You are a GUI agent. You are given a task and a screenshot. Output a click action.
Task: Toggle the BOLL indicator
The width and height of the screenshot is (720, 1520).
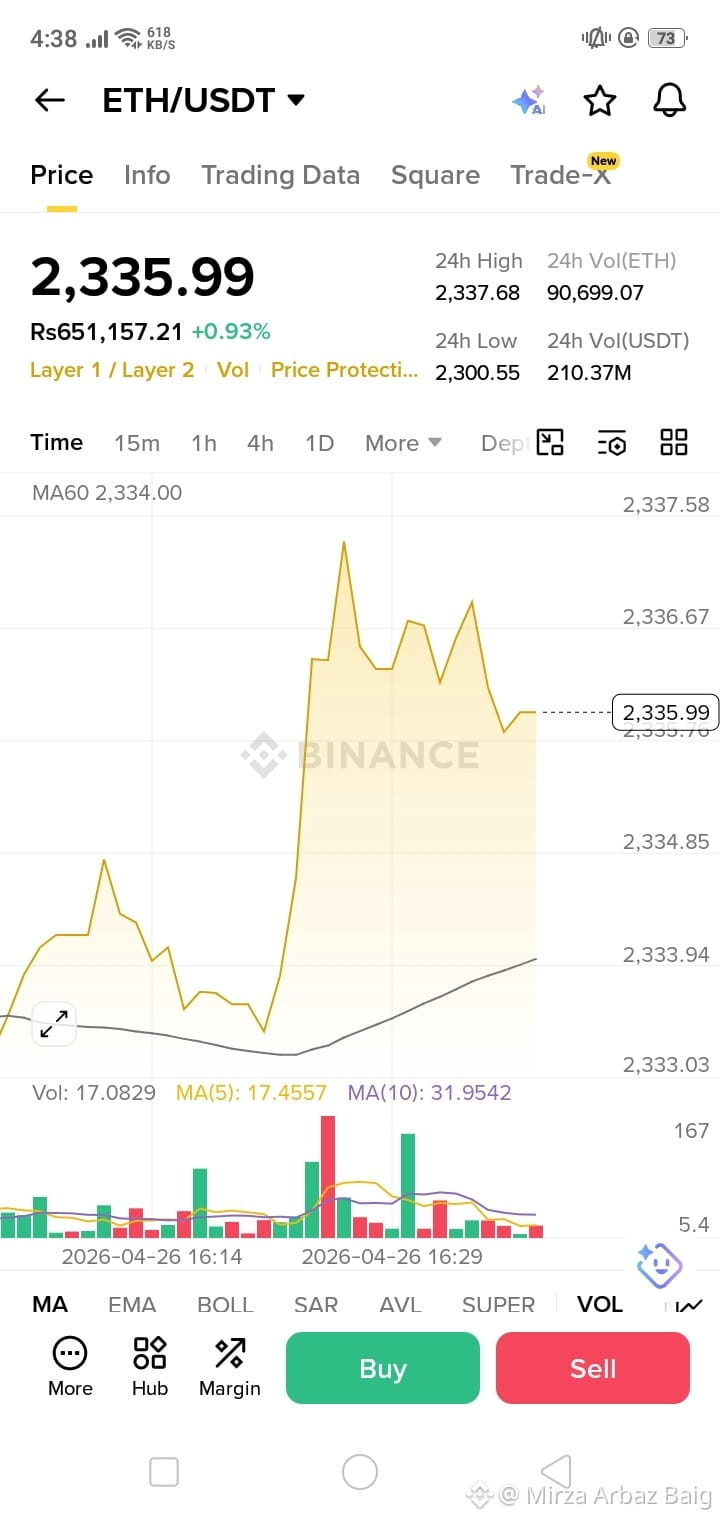(225, 1304)
